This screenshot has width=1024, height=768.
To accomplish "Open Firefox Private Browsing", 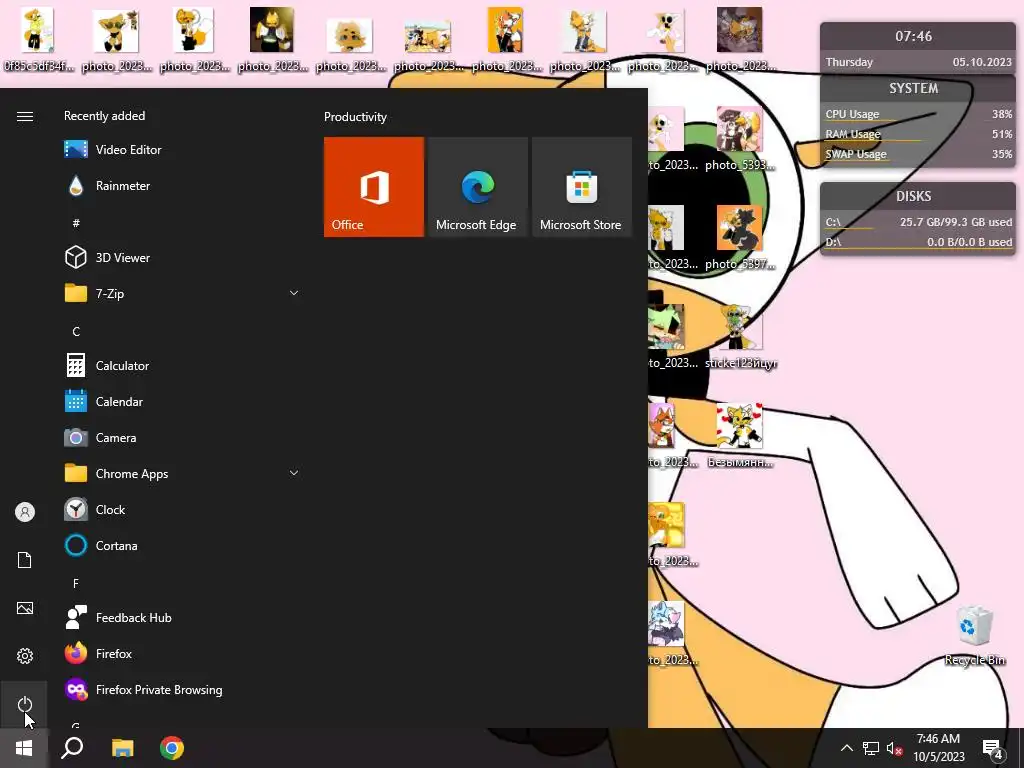I will 183,690.
